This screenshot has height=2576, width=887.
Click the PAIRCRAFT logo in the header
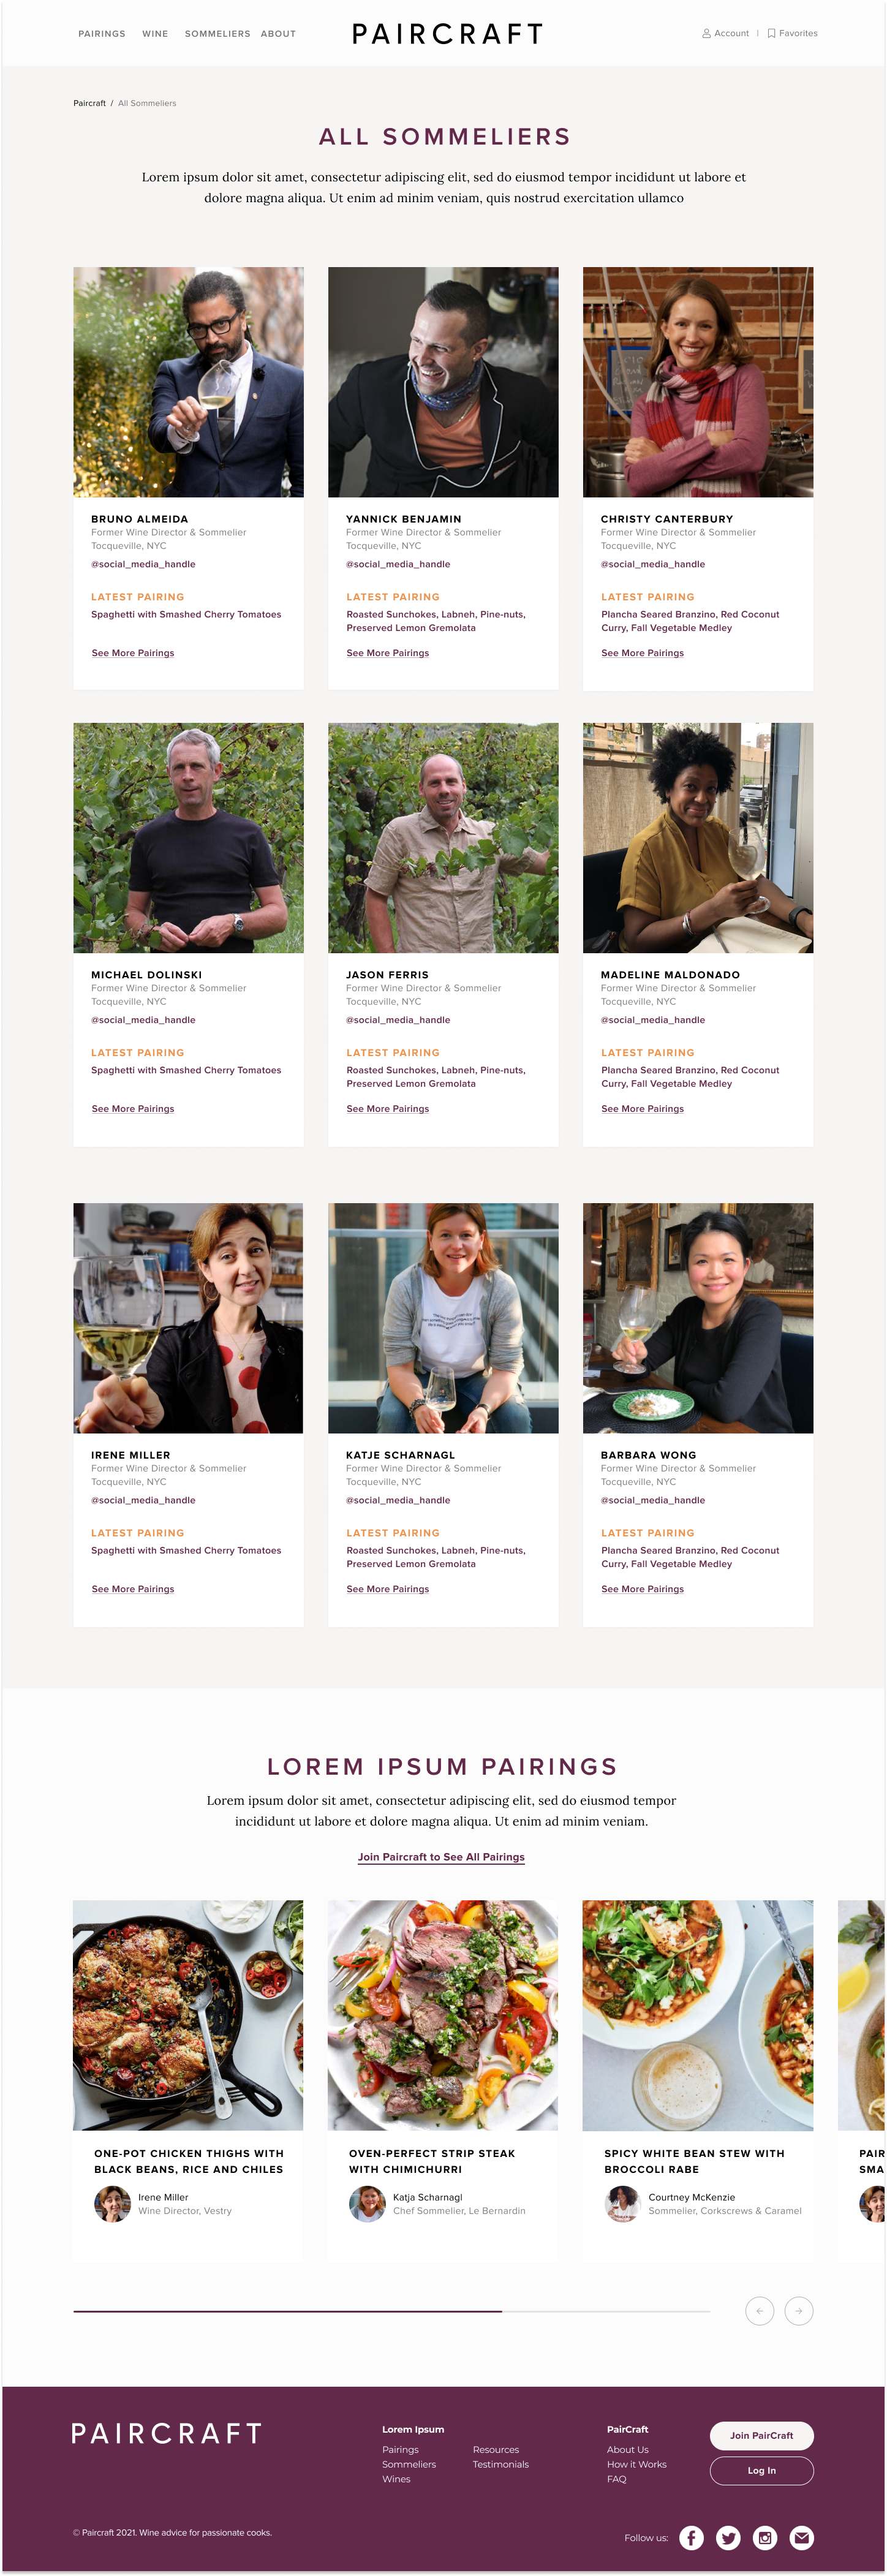[x=447, y=34]
